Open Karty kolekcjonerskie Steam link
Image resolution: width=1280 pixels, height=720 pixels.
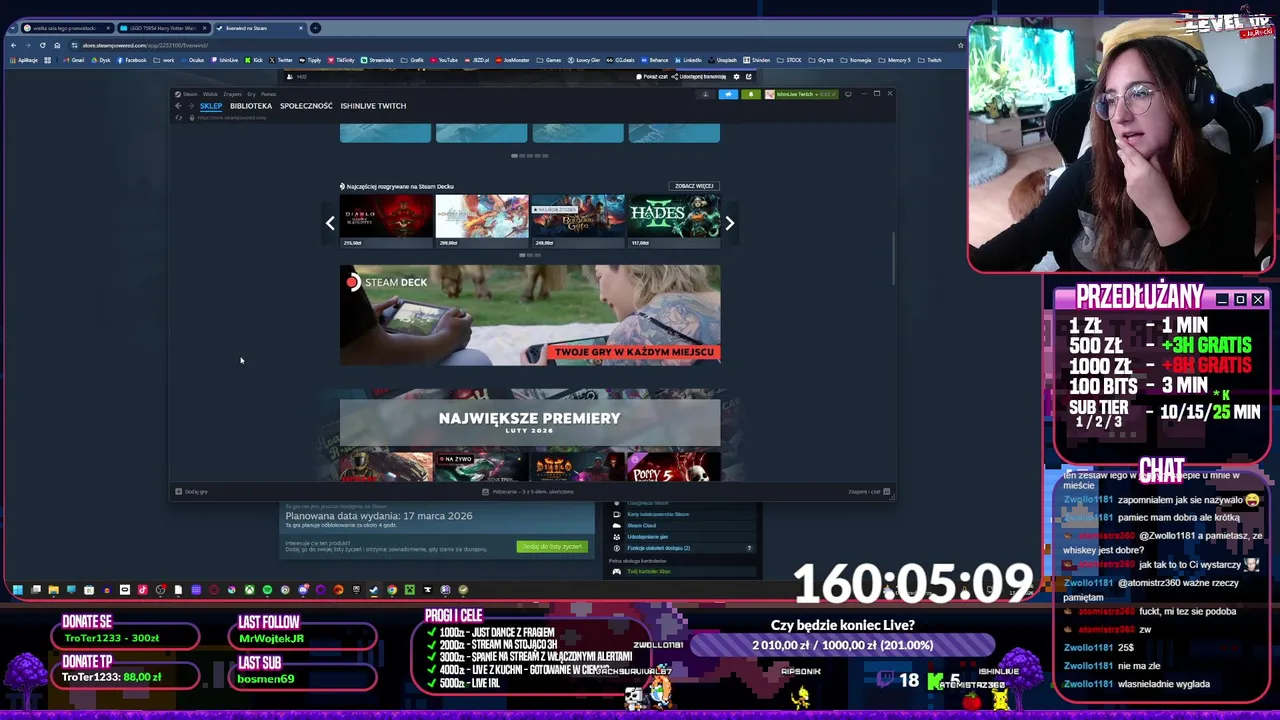[657, 514]
